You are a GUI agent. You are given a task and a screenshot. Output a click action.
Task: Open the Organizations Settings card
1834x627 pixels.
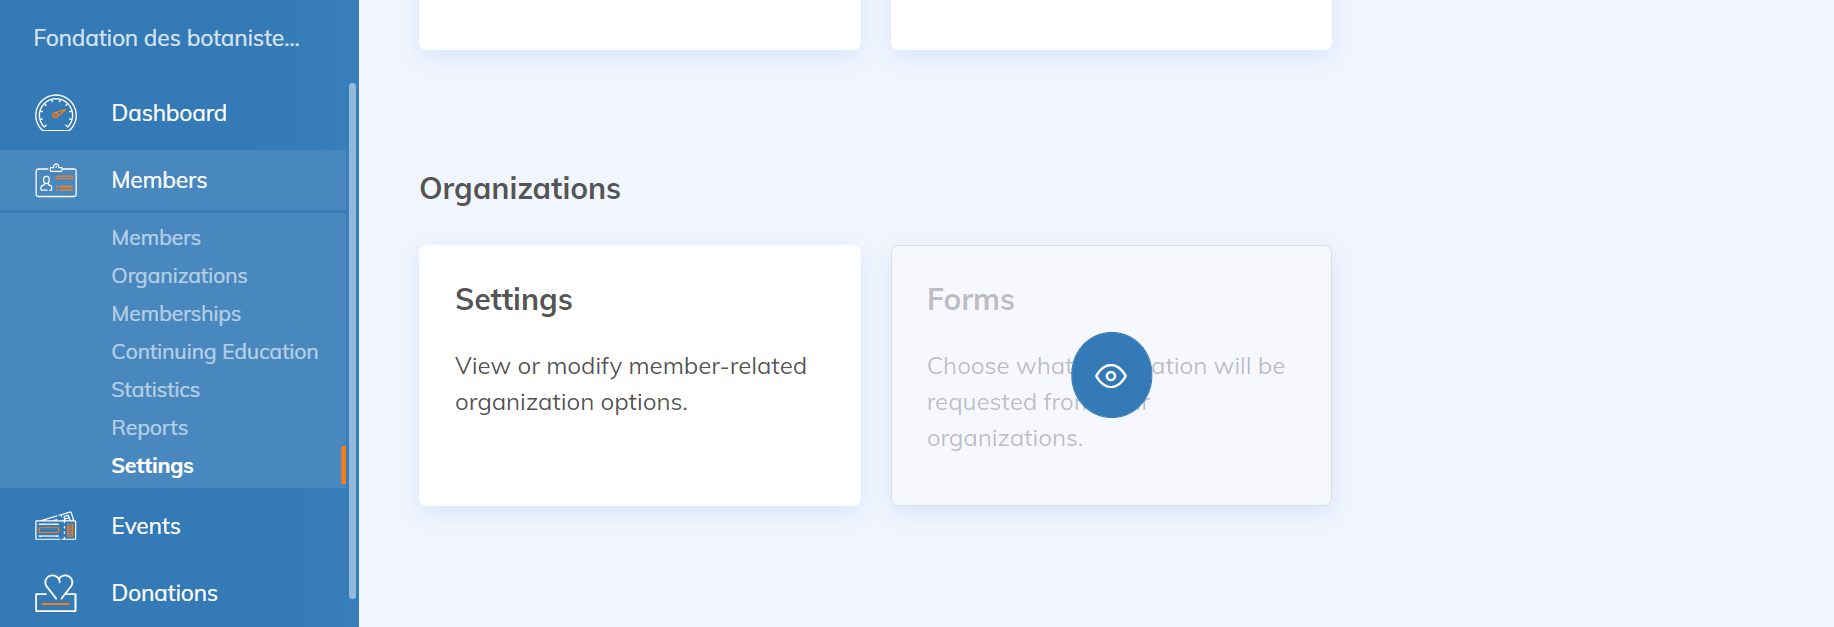coord(639,375)
